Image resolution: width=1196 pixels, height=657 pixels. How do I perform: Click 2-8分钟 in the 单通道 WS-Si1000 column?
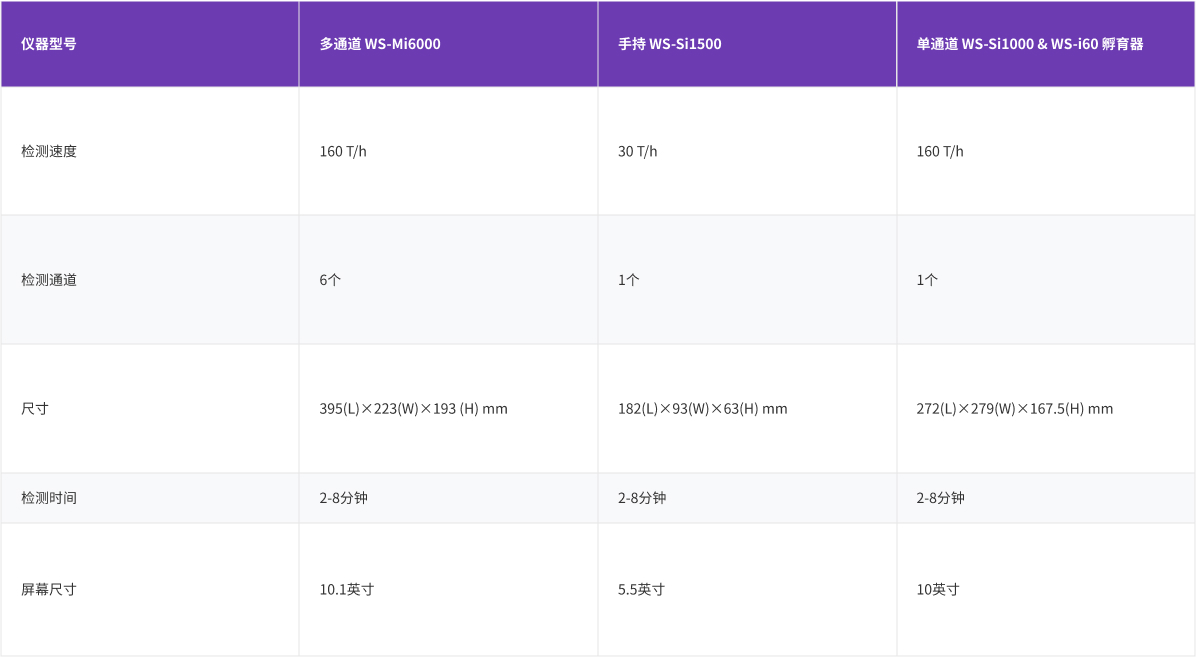[x=940, y=498]
